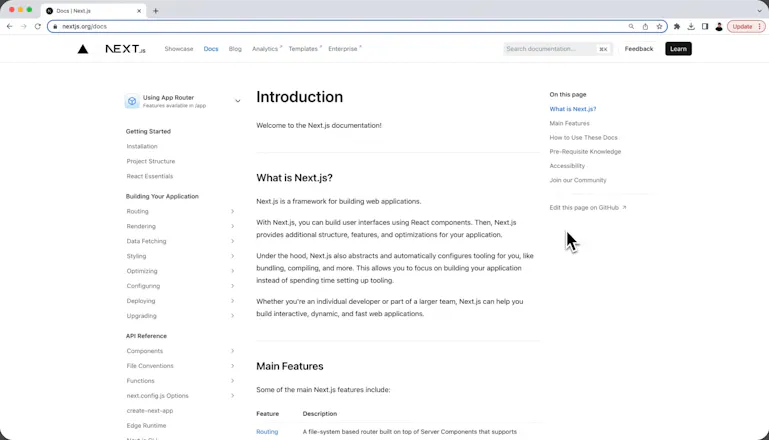The width and height of the screenshot is (769, 440).
Task: Click the Vercel triangle logo
Action: (83, 49)
